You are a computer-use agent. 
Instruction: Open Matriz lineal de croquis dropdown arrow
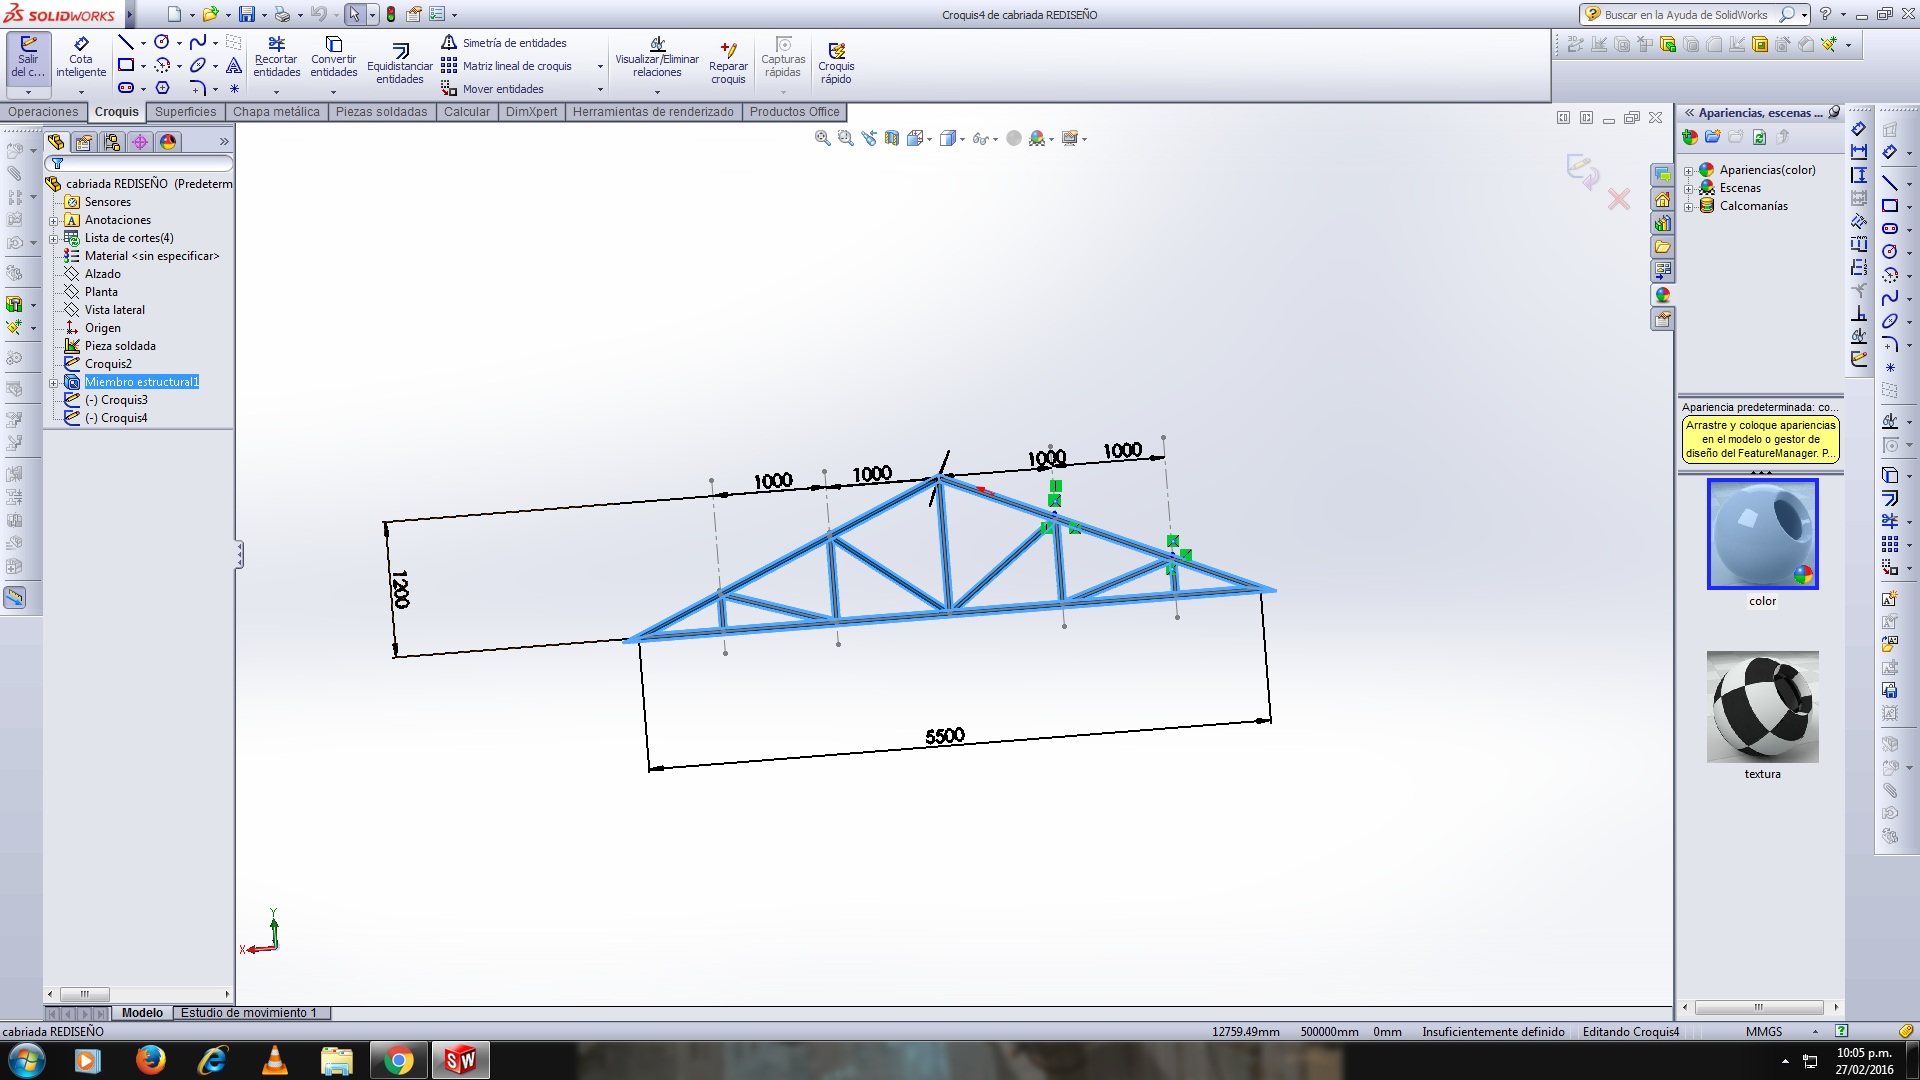pos(600,67)
